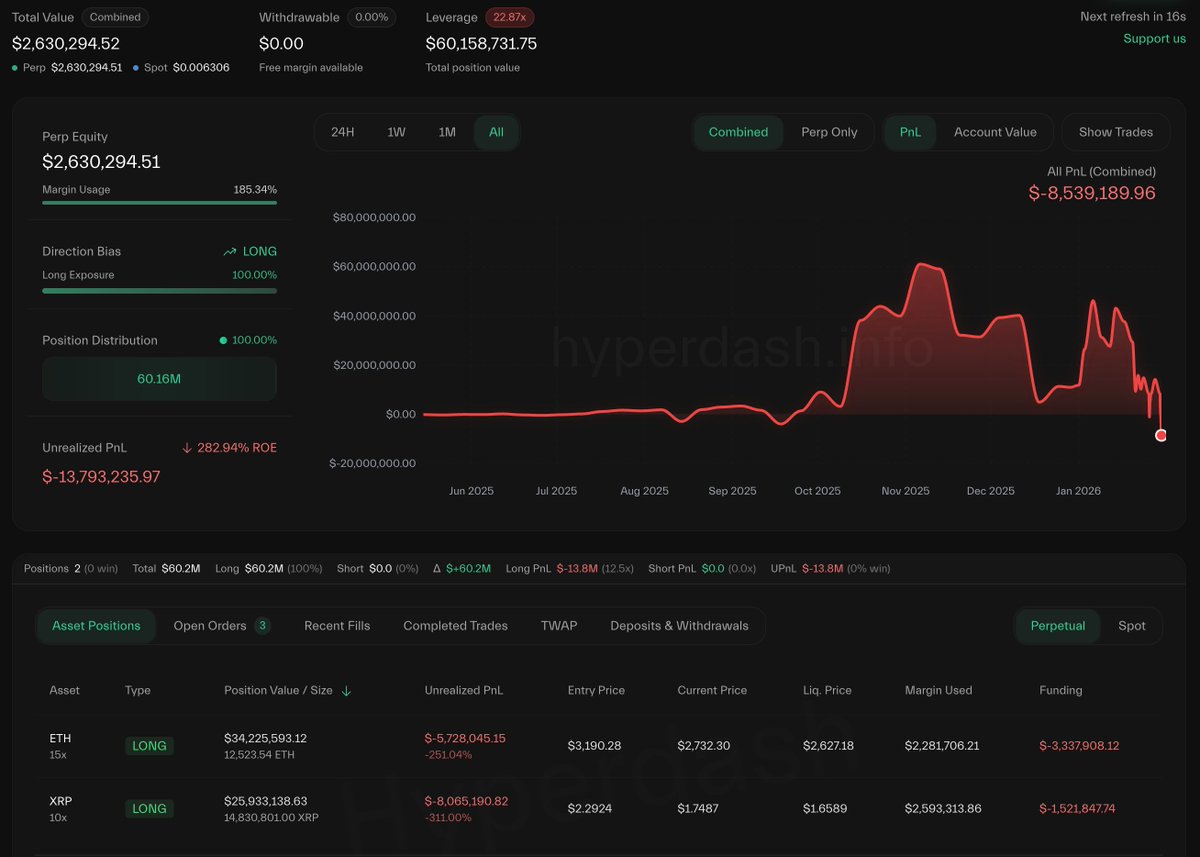Click the sort arrow beside Position Value / Size

tap(346, 691)
